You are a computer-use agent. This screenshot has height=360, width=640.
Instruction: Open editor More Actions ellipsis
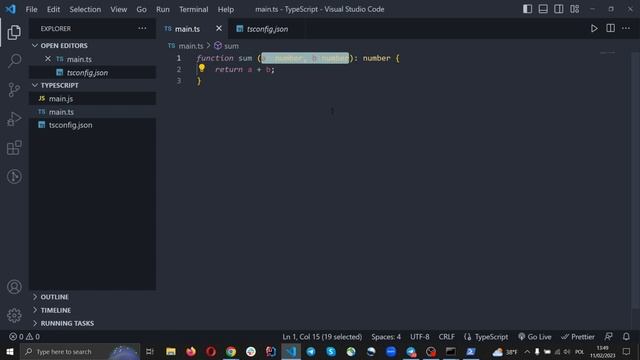[626, 29]
